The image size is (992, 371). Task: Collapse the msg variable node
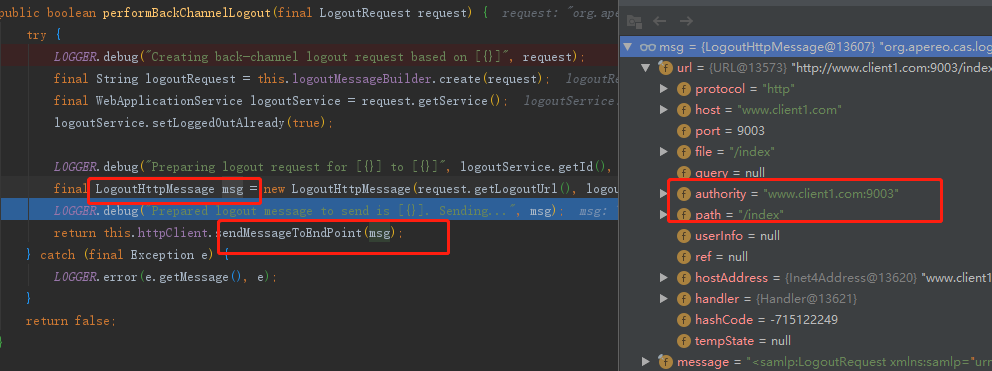point(628,47)
